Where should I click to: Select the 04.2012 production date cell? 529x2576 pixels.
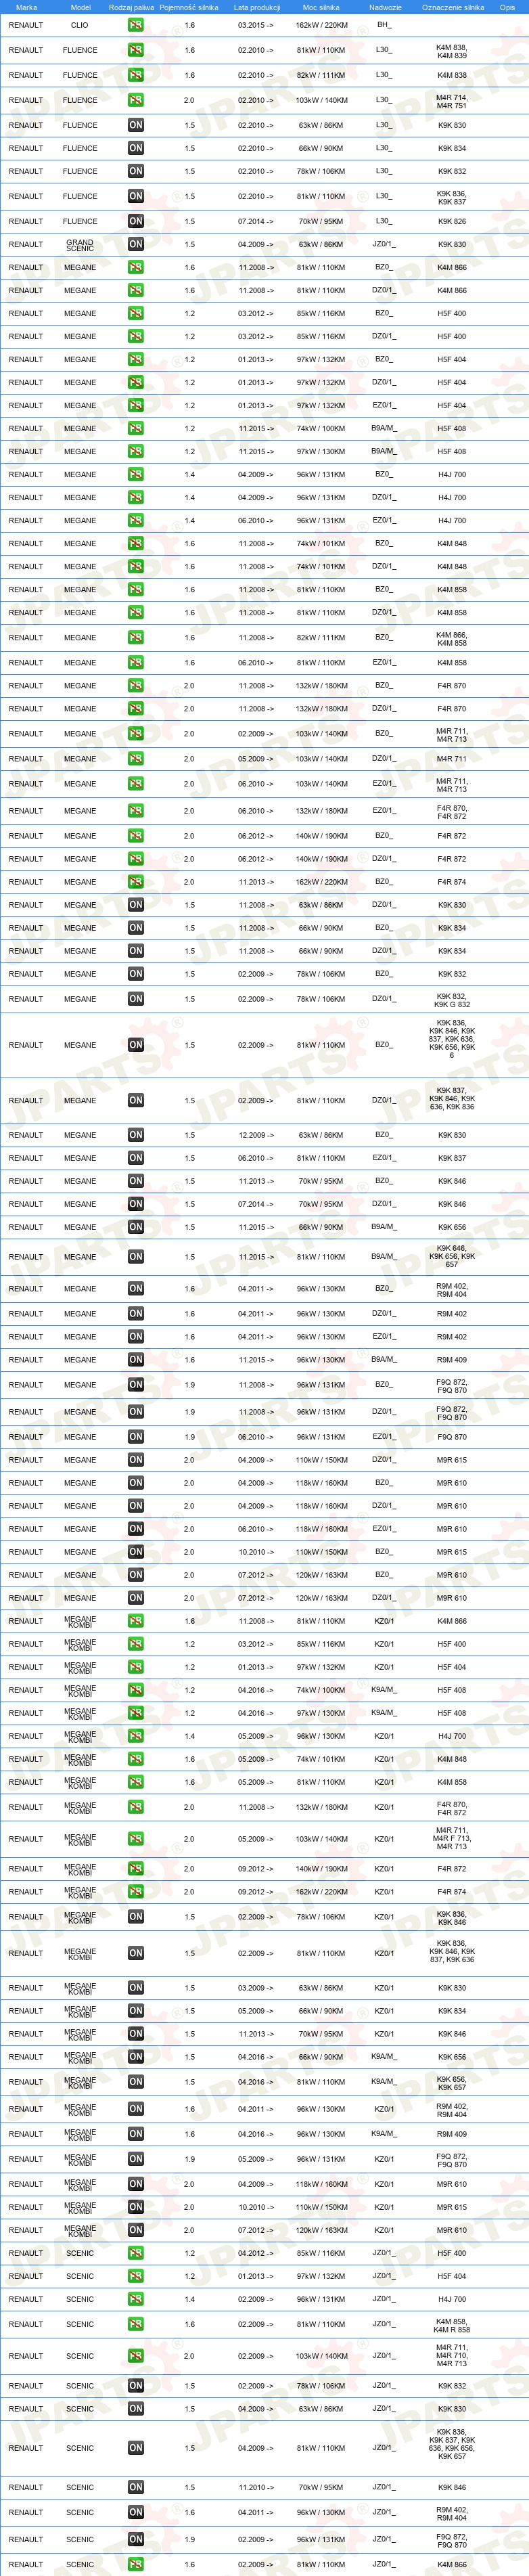pos(255,2253)
